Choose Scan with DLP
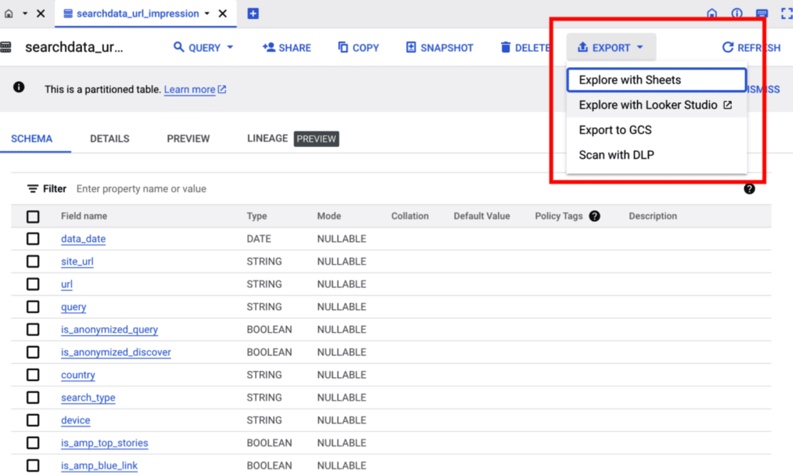 click(x=656, y=155)
